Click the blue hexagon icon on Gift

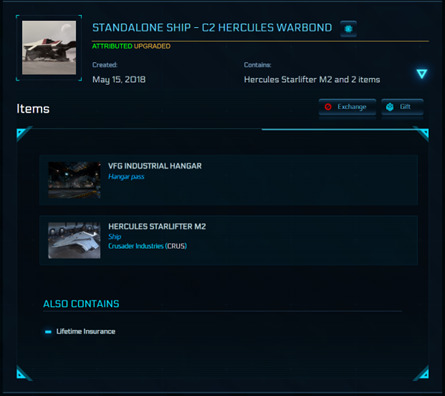click(x=390, y=107)
